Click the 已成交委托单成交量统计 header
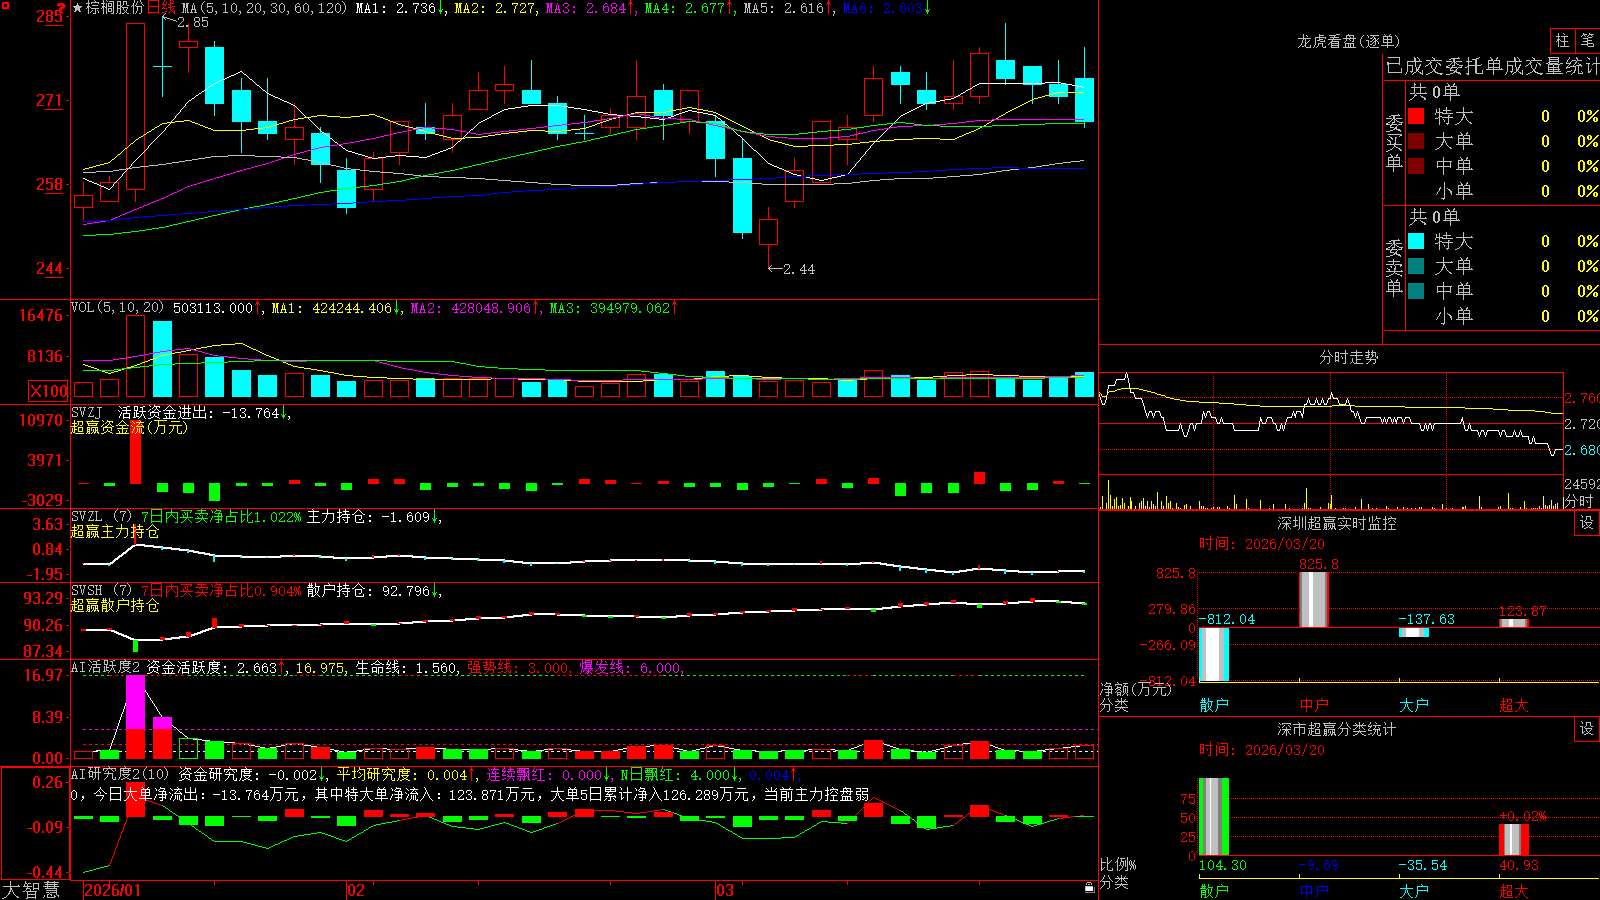The height and width of the screenshot is (900, 1600). coord(1492,66)
